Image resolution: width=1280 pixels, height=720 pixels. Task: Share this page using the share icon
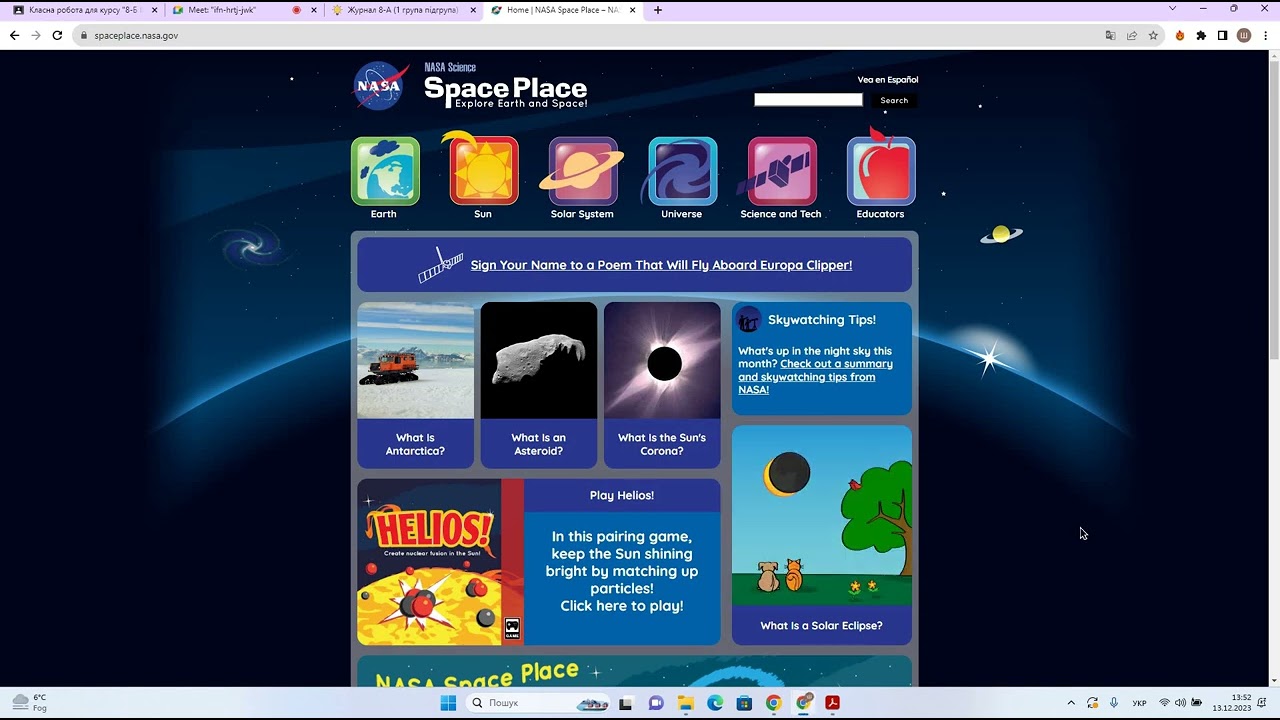click(x=1132, y=35)
